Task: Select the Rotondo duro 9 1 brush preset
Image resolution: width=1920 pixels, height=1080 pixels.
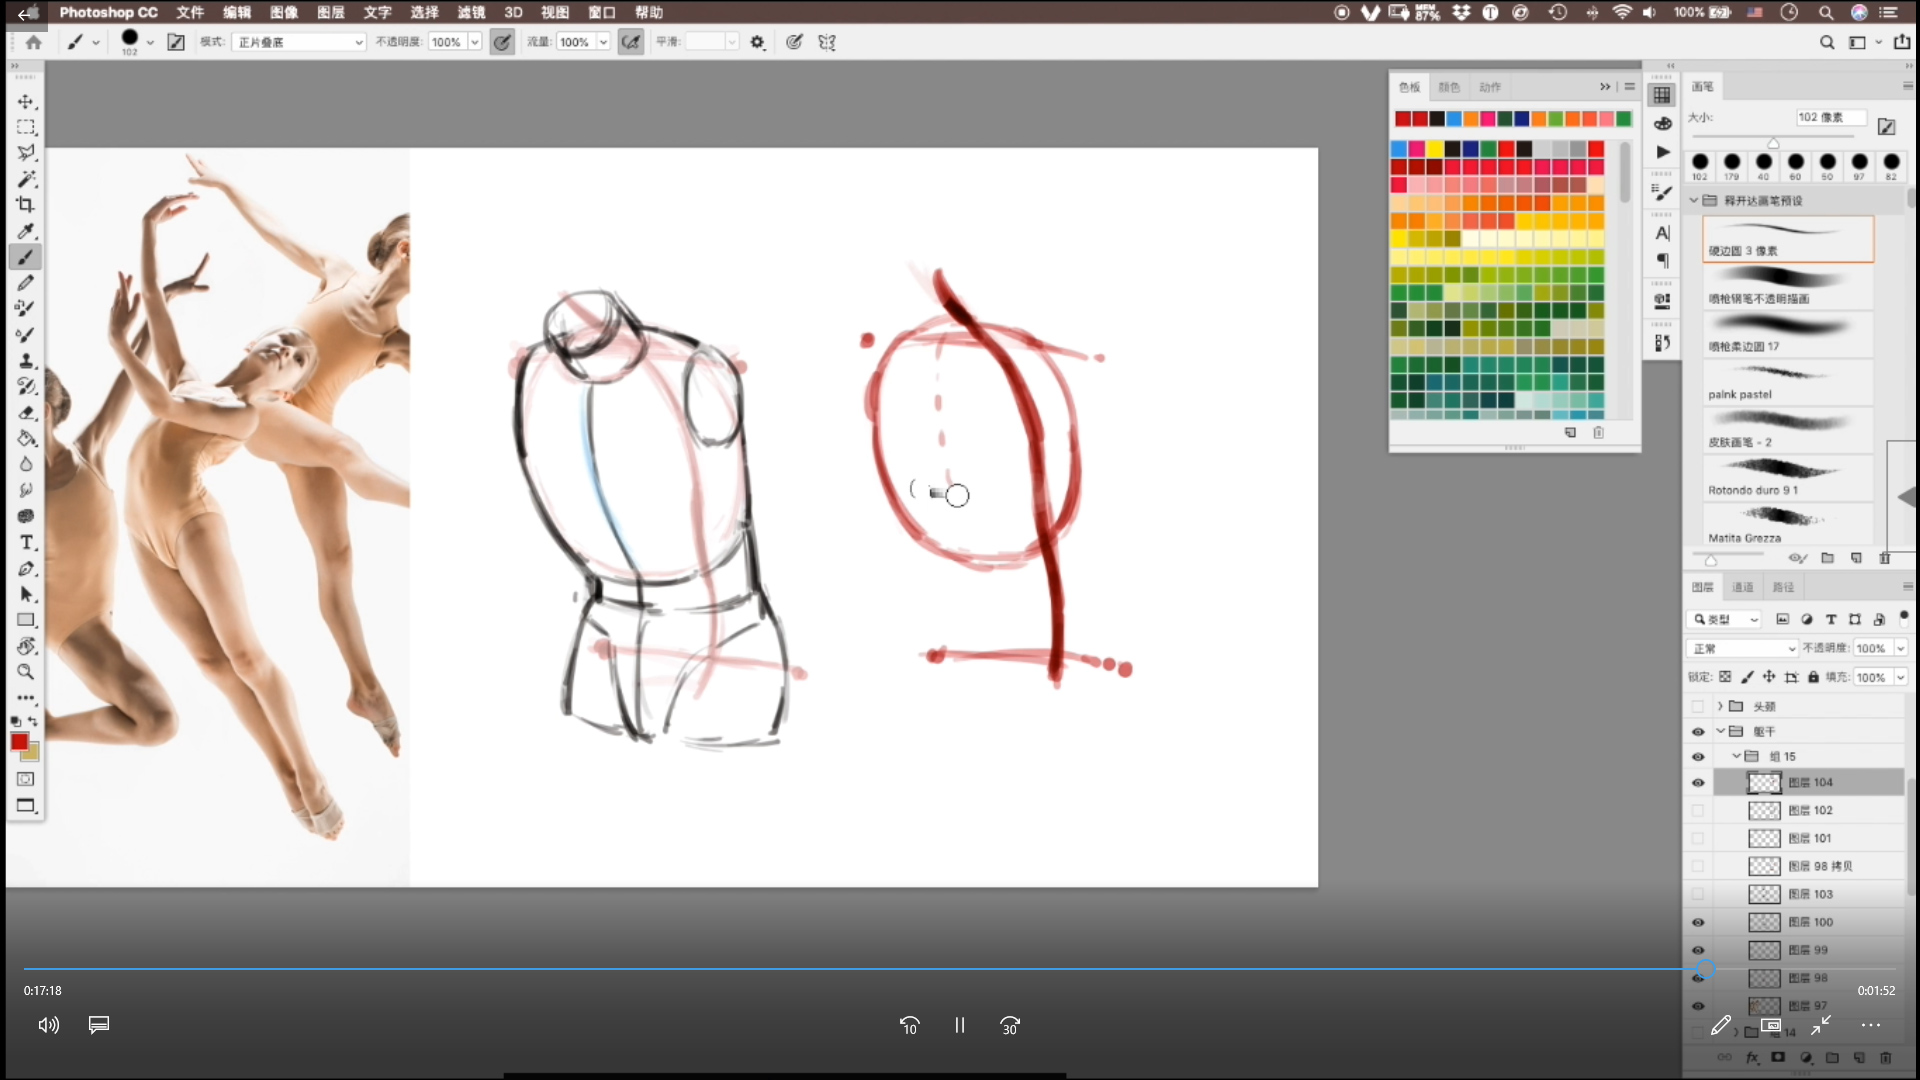Action: pyautogui.click(x=1788, y=478)
